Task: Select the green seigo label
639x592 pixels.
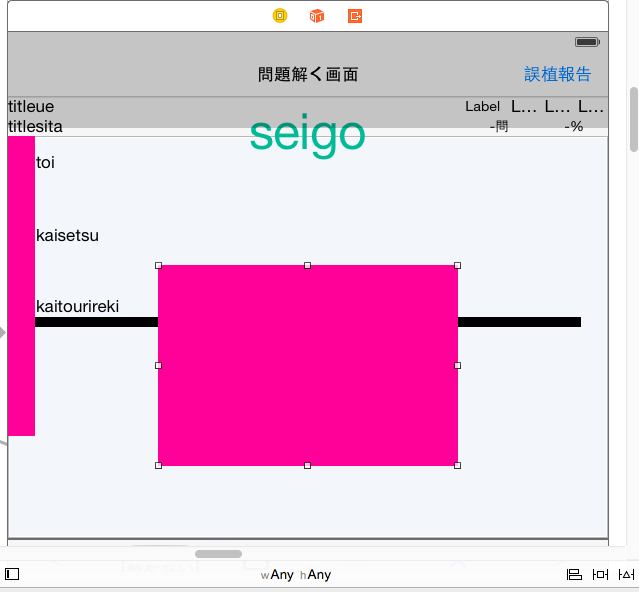Action: coord(307,135)
